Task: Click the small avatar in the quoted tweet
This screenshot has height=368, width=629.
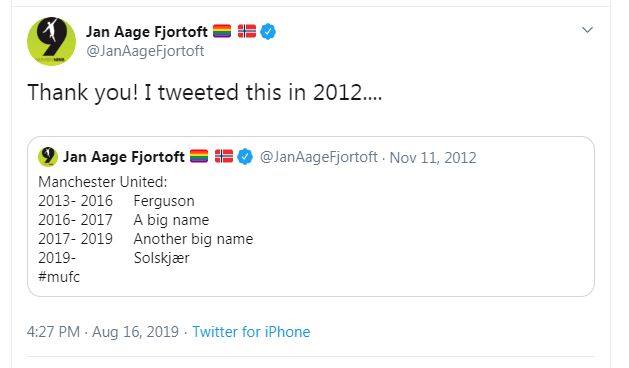Action: click(48, 157)
